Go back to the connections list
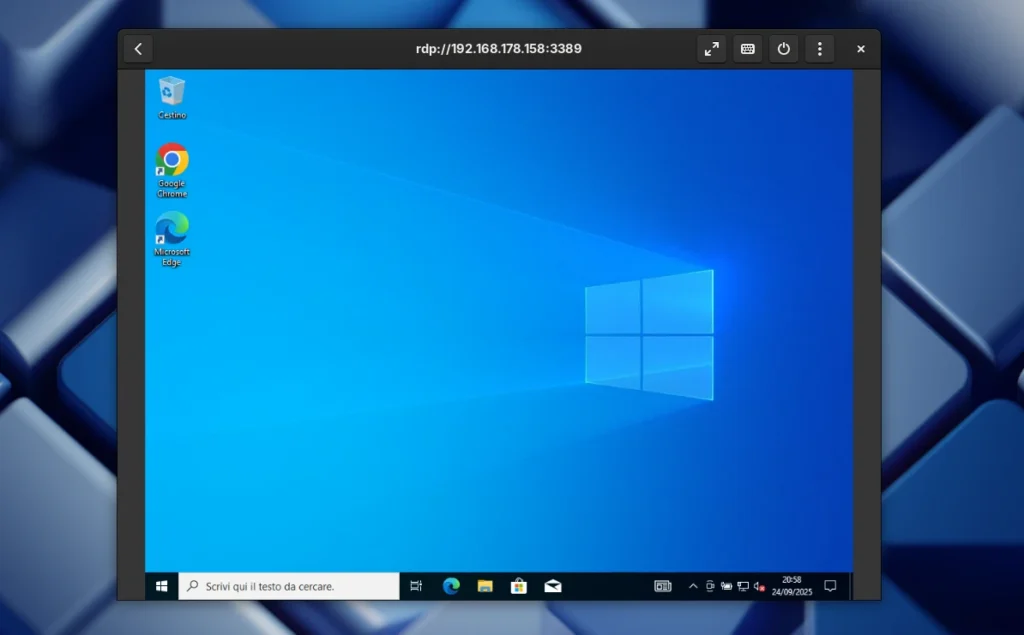 (x=138, y=48)
